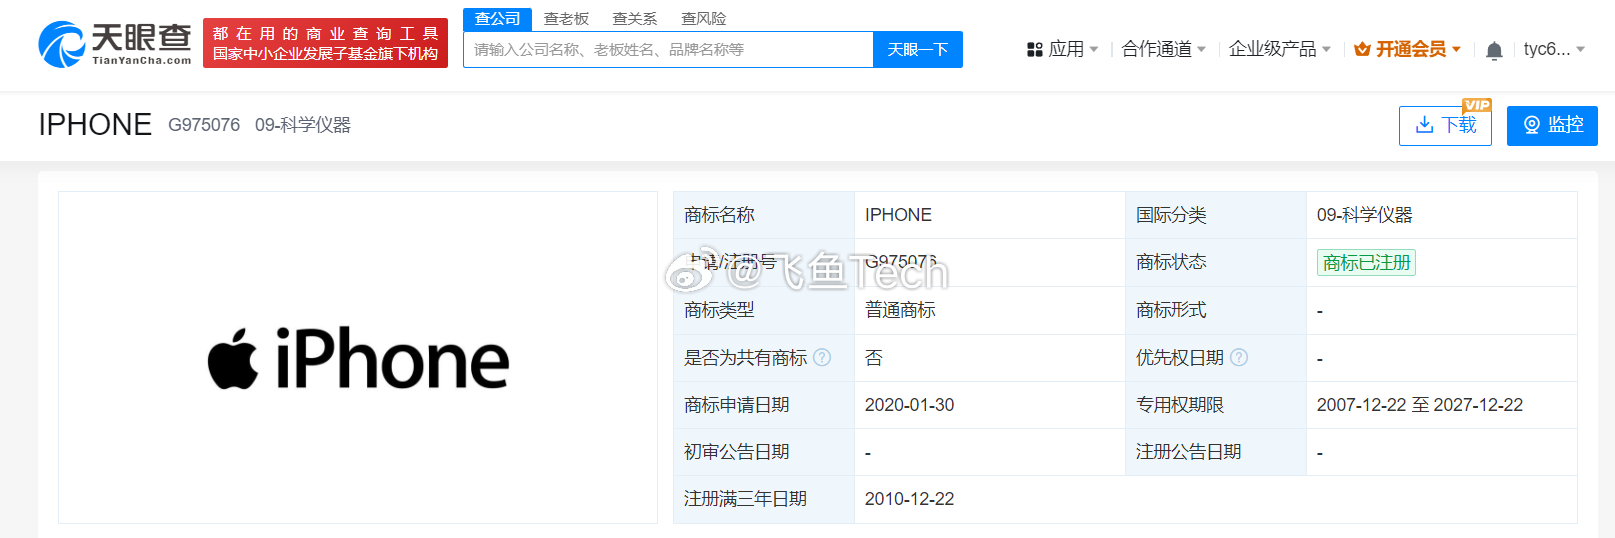Open the tyc6... user account dropdown

[x=1554, y=49]
